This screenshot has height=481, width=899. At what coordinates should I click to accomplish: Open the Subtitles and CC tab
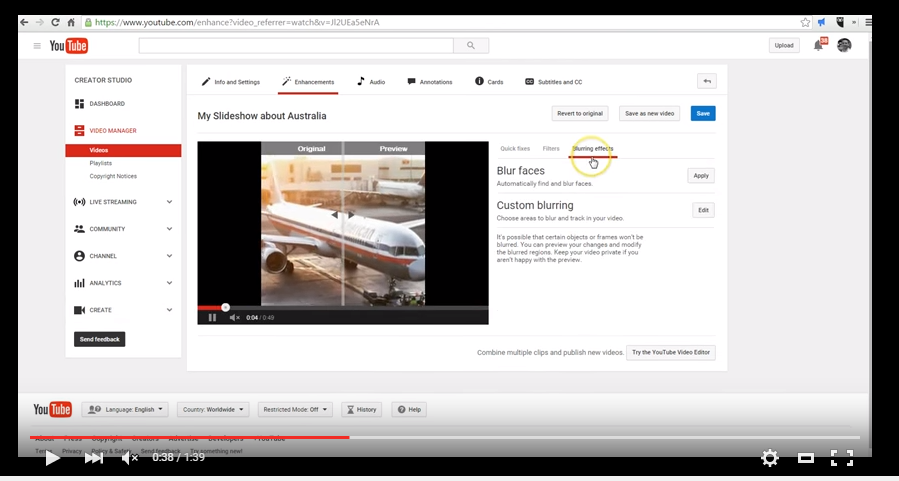pyautogui.click(x=554, y=82)
